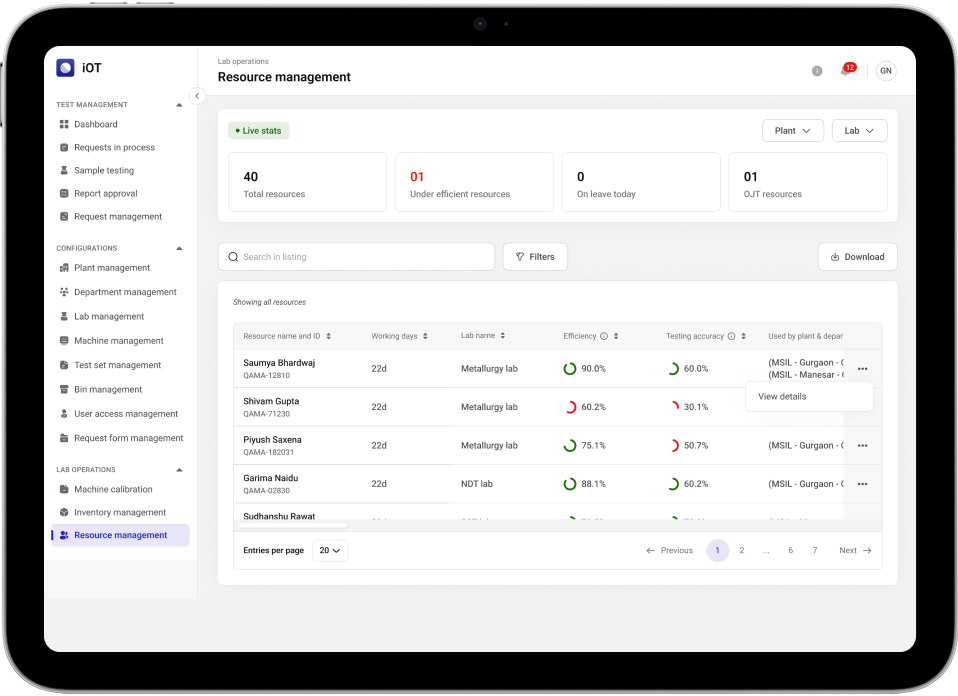Sort by Lab name column
This screenshot has height=696, width=958.
click(x=503, y=336)
